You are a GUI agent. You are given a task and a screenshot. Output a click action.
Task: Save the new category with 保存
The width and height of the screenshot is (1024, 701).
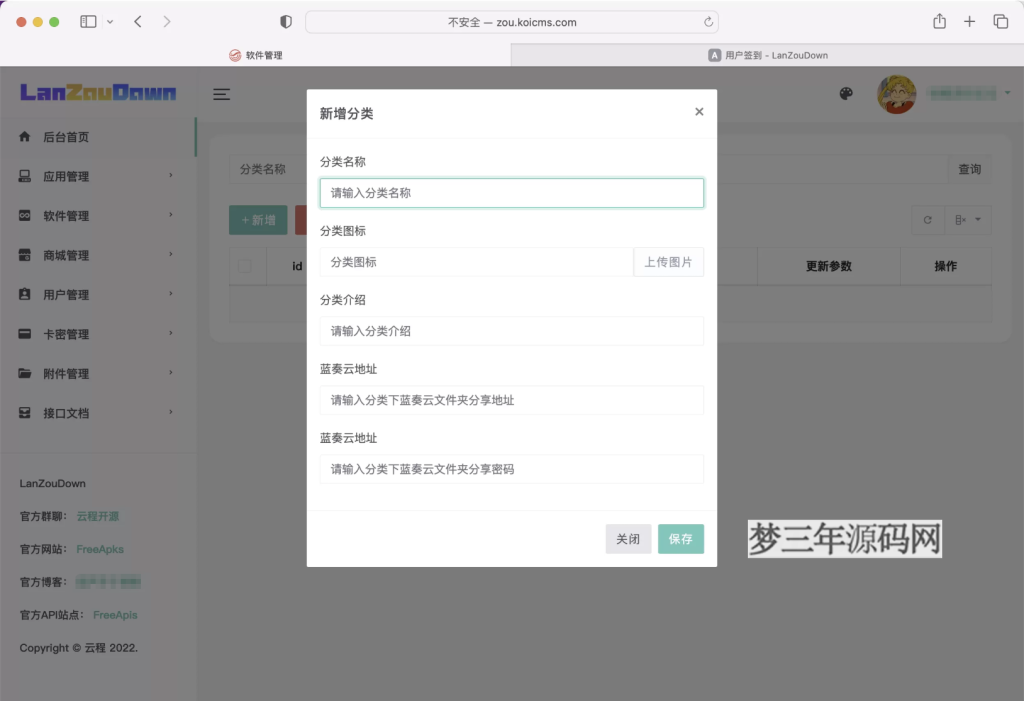[x=681, y=538]
